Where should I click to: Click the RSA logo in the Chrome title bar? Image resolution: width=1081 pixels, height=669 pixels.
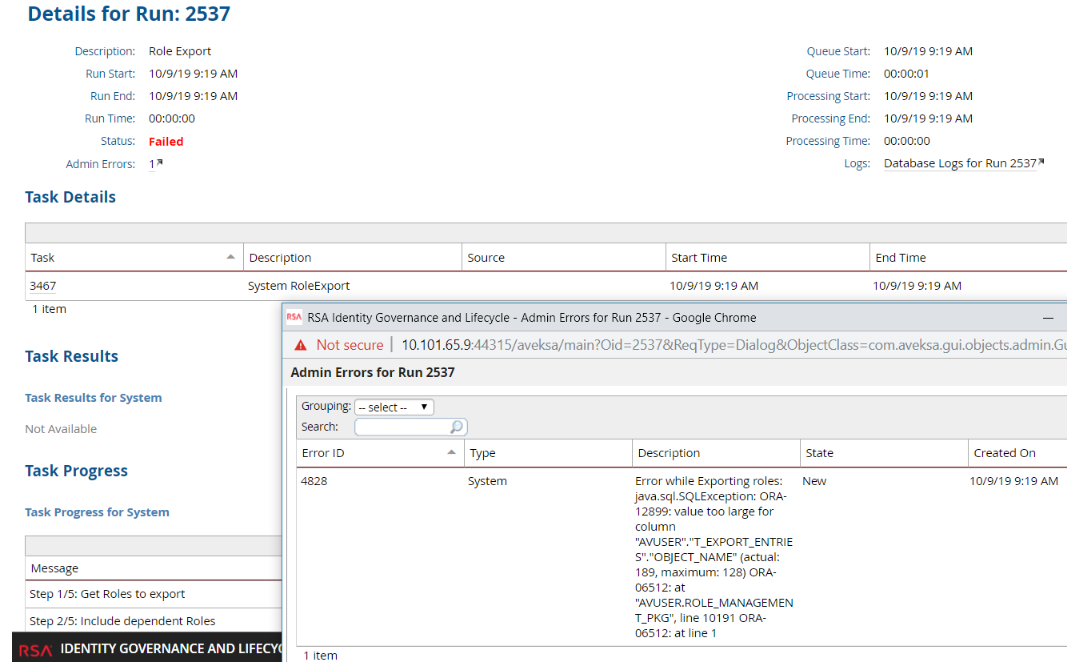tap(293, 317)
